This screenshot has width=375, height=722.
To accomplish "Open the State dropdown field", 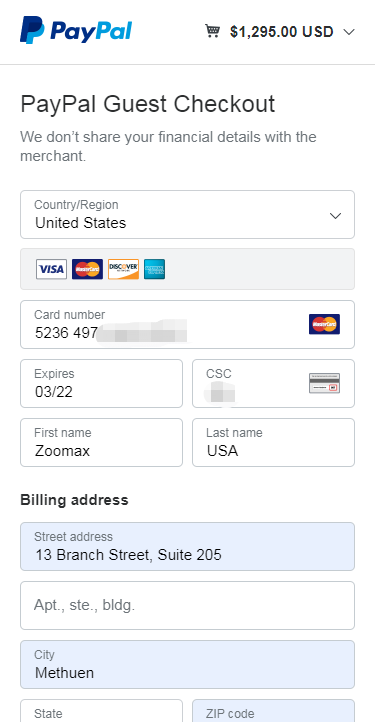I will point(101,710).
